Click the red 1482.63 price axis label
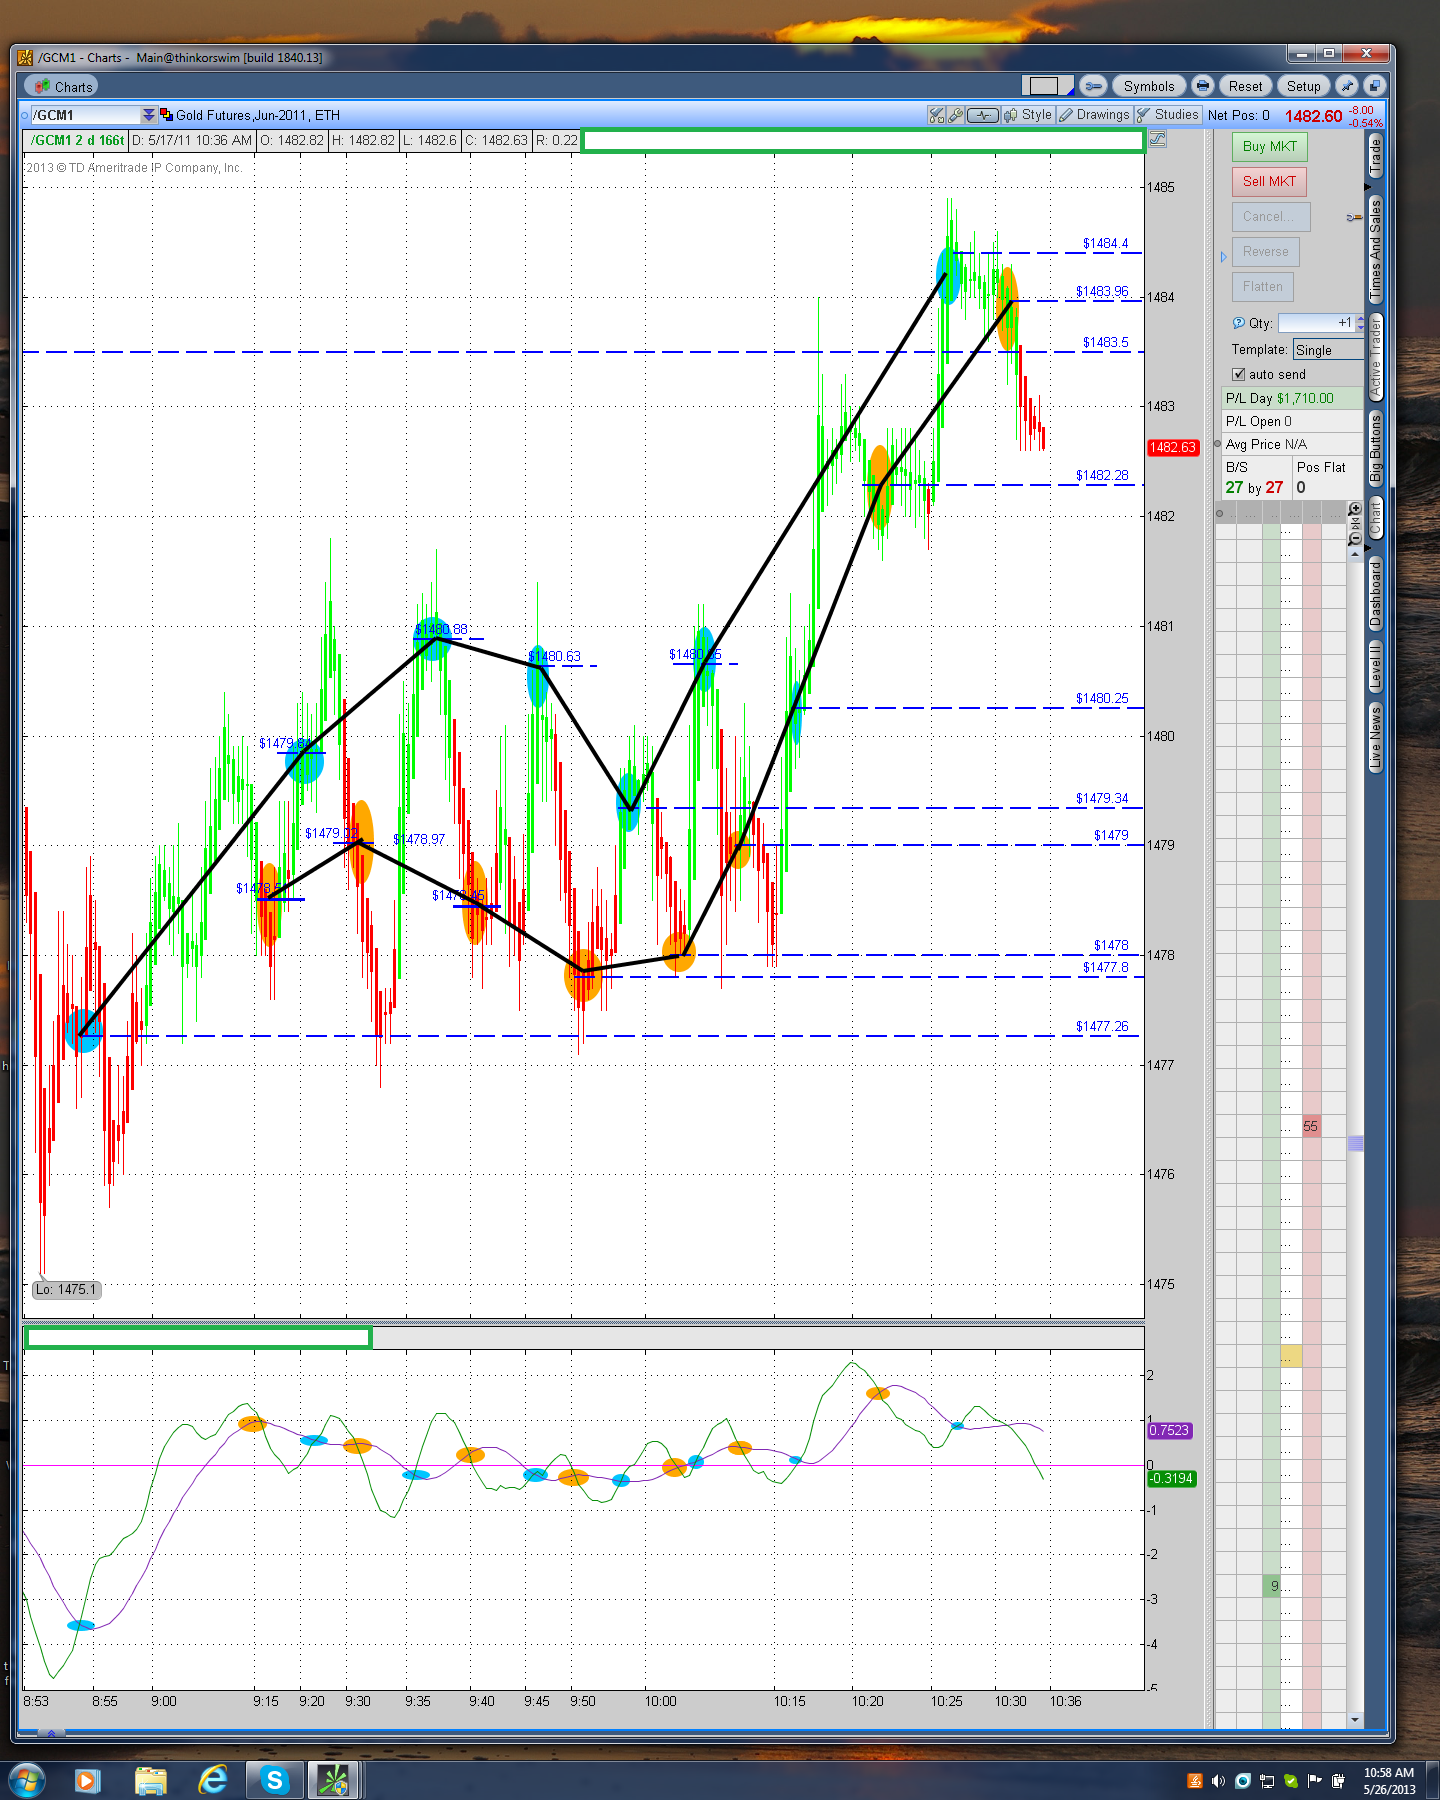 1173,447
